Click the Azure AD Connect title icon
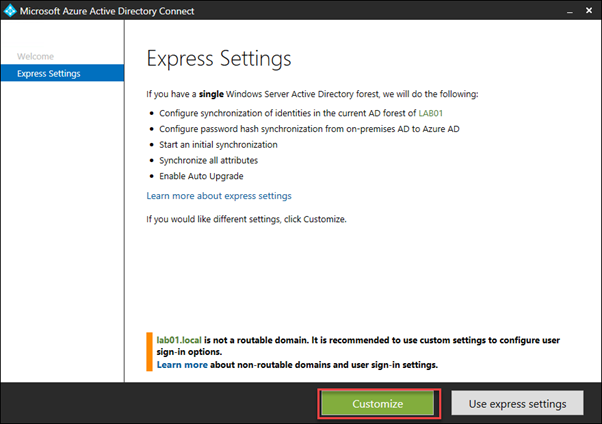The image size is (602, 424). tap(10, 10)
